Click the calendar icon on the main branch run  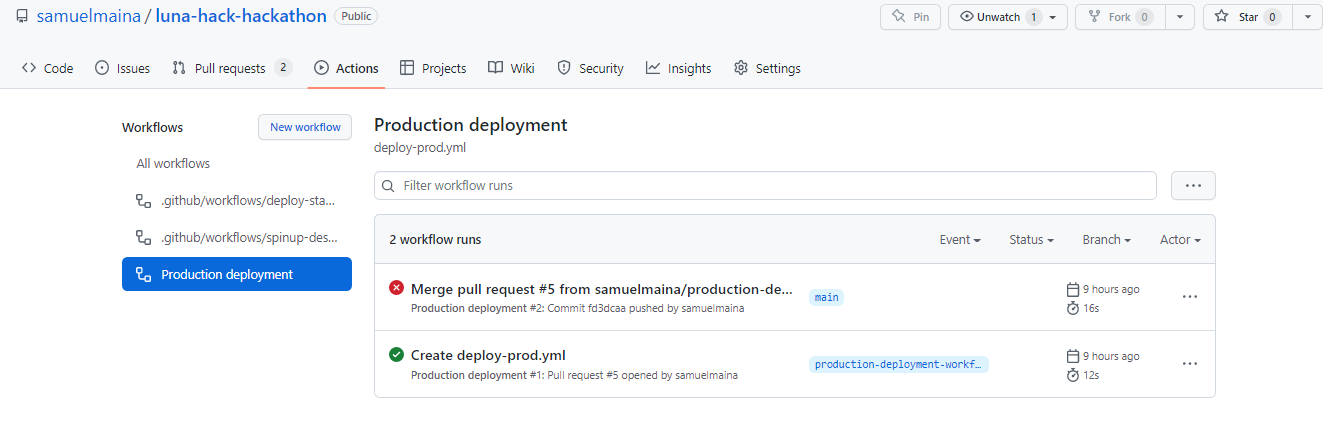[x=1073, y=289]
